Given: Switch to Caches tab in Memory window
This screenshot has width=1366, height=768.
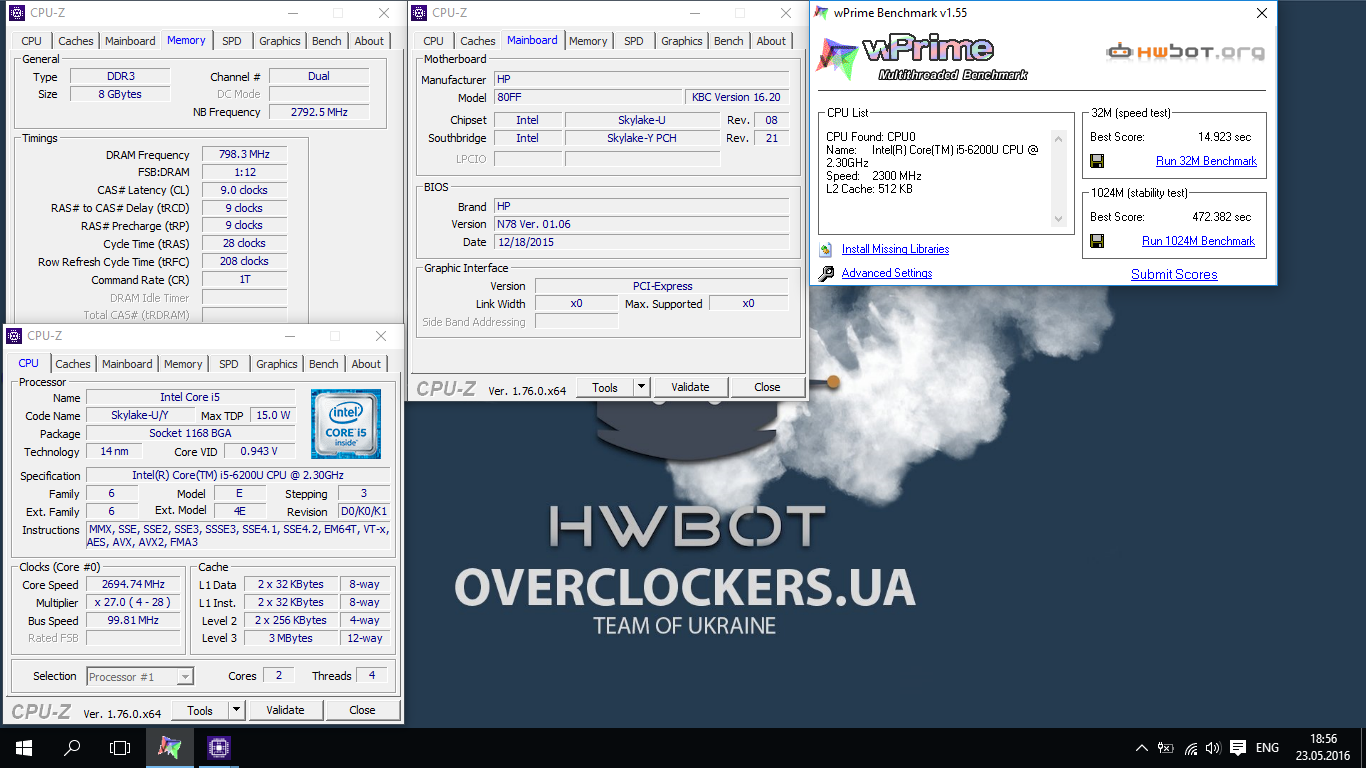Looking at the screenshot, I should point(75,41).
